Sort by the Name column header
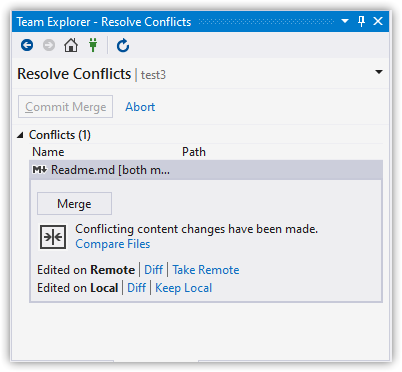 pos(48,152)
